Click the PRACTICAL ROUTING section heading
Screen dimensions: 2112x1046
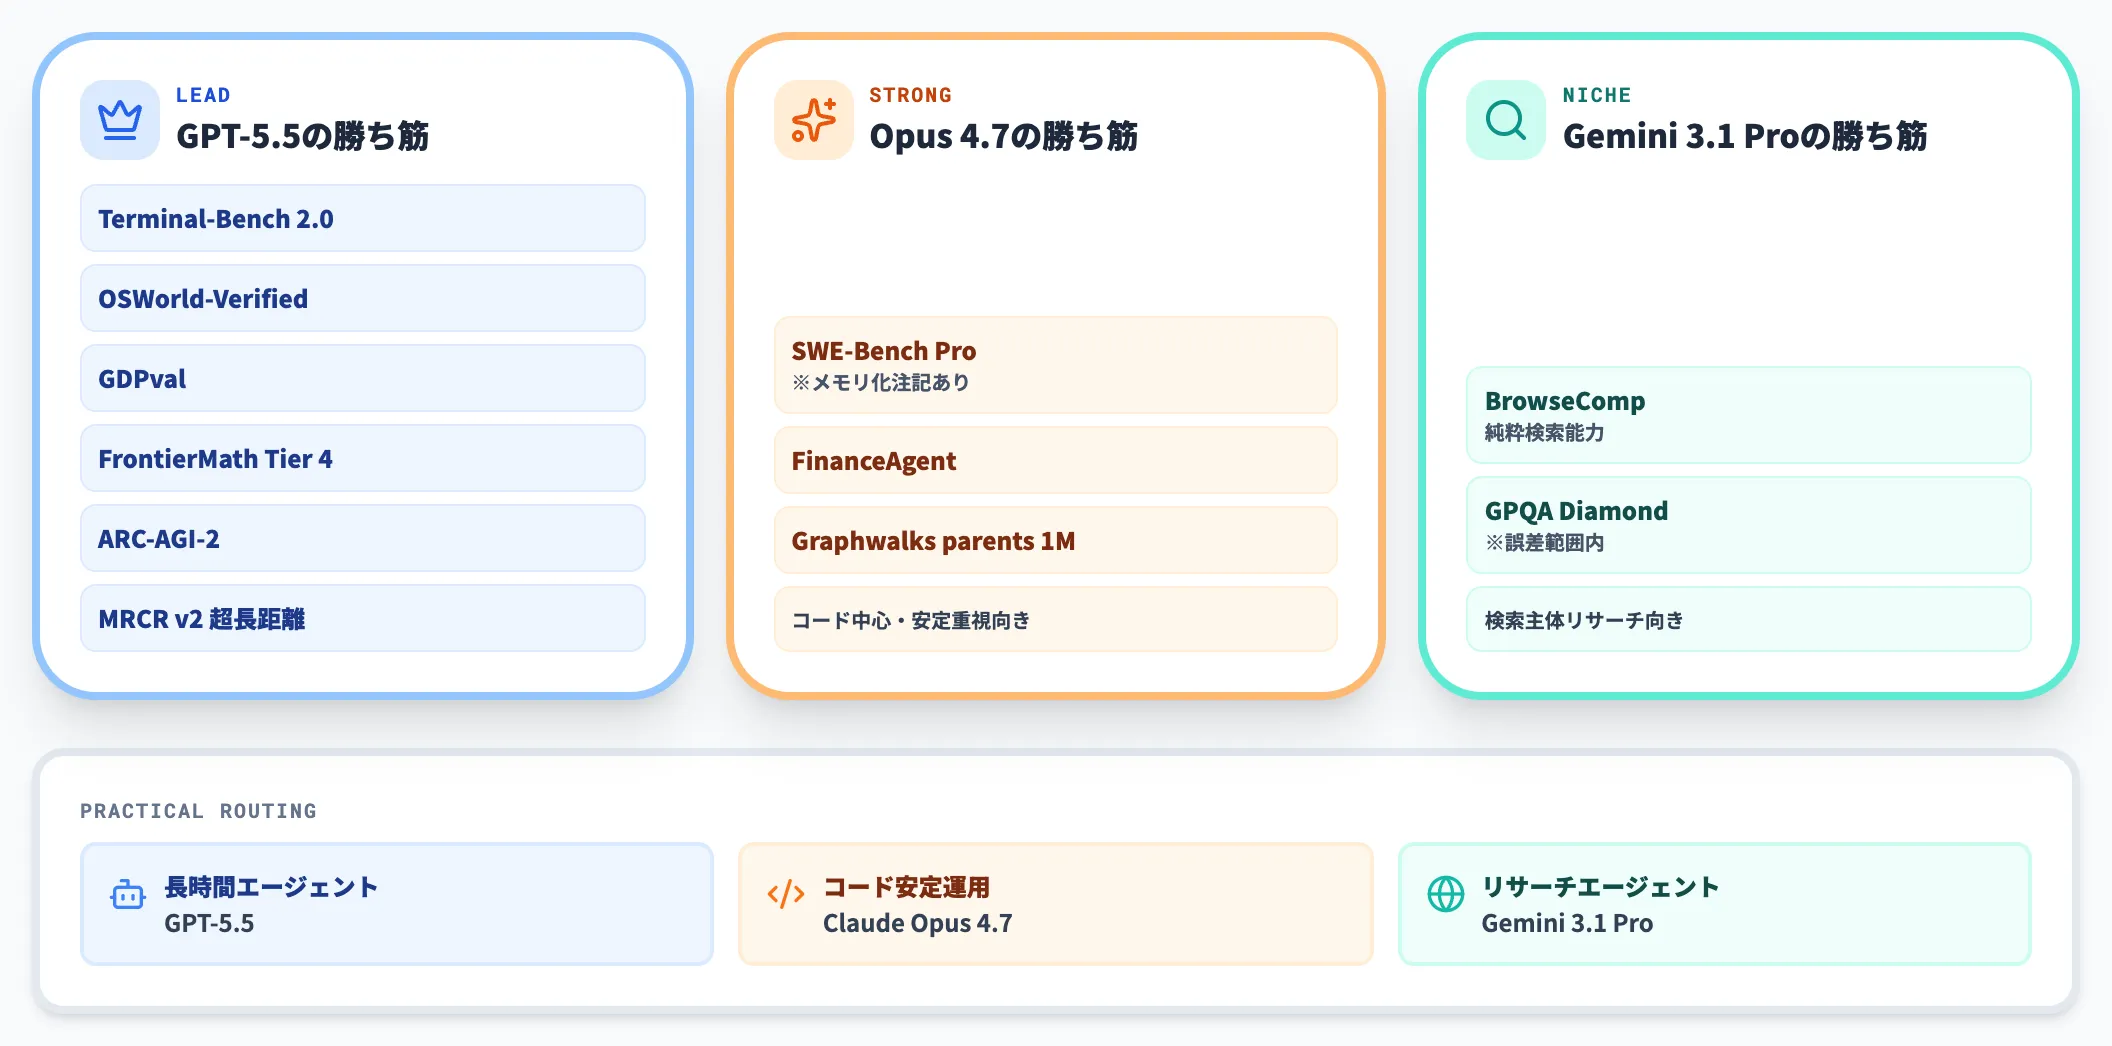click(x=198, y=810)
